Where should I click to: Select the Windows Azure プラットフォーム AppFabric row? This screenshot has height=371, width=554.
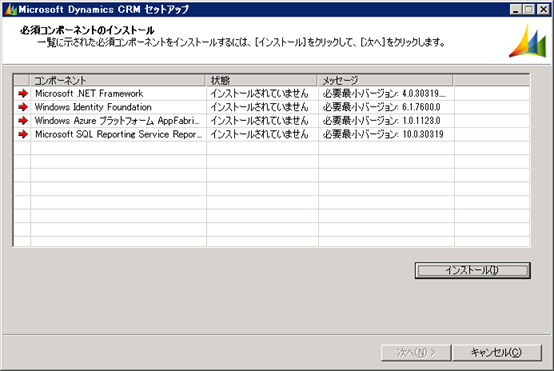click(x=271, y=120)
